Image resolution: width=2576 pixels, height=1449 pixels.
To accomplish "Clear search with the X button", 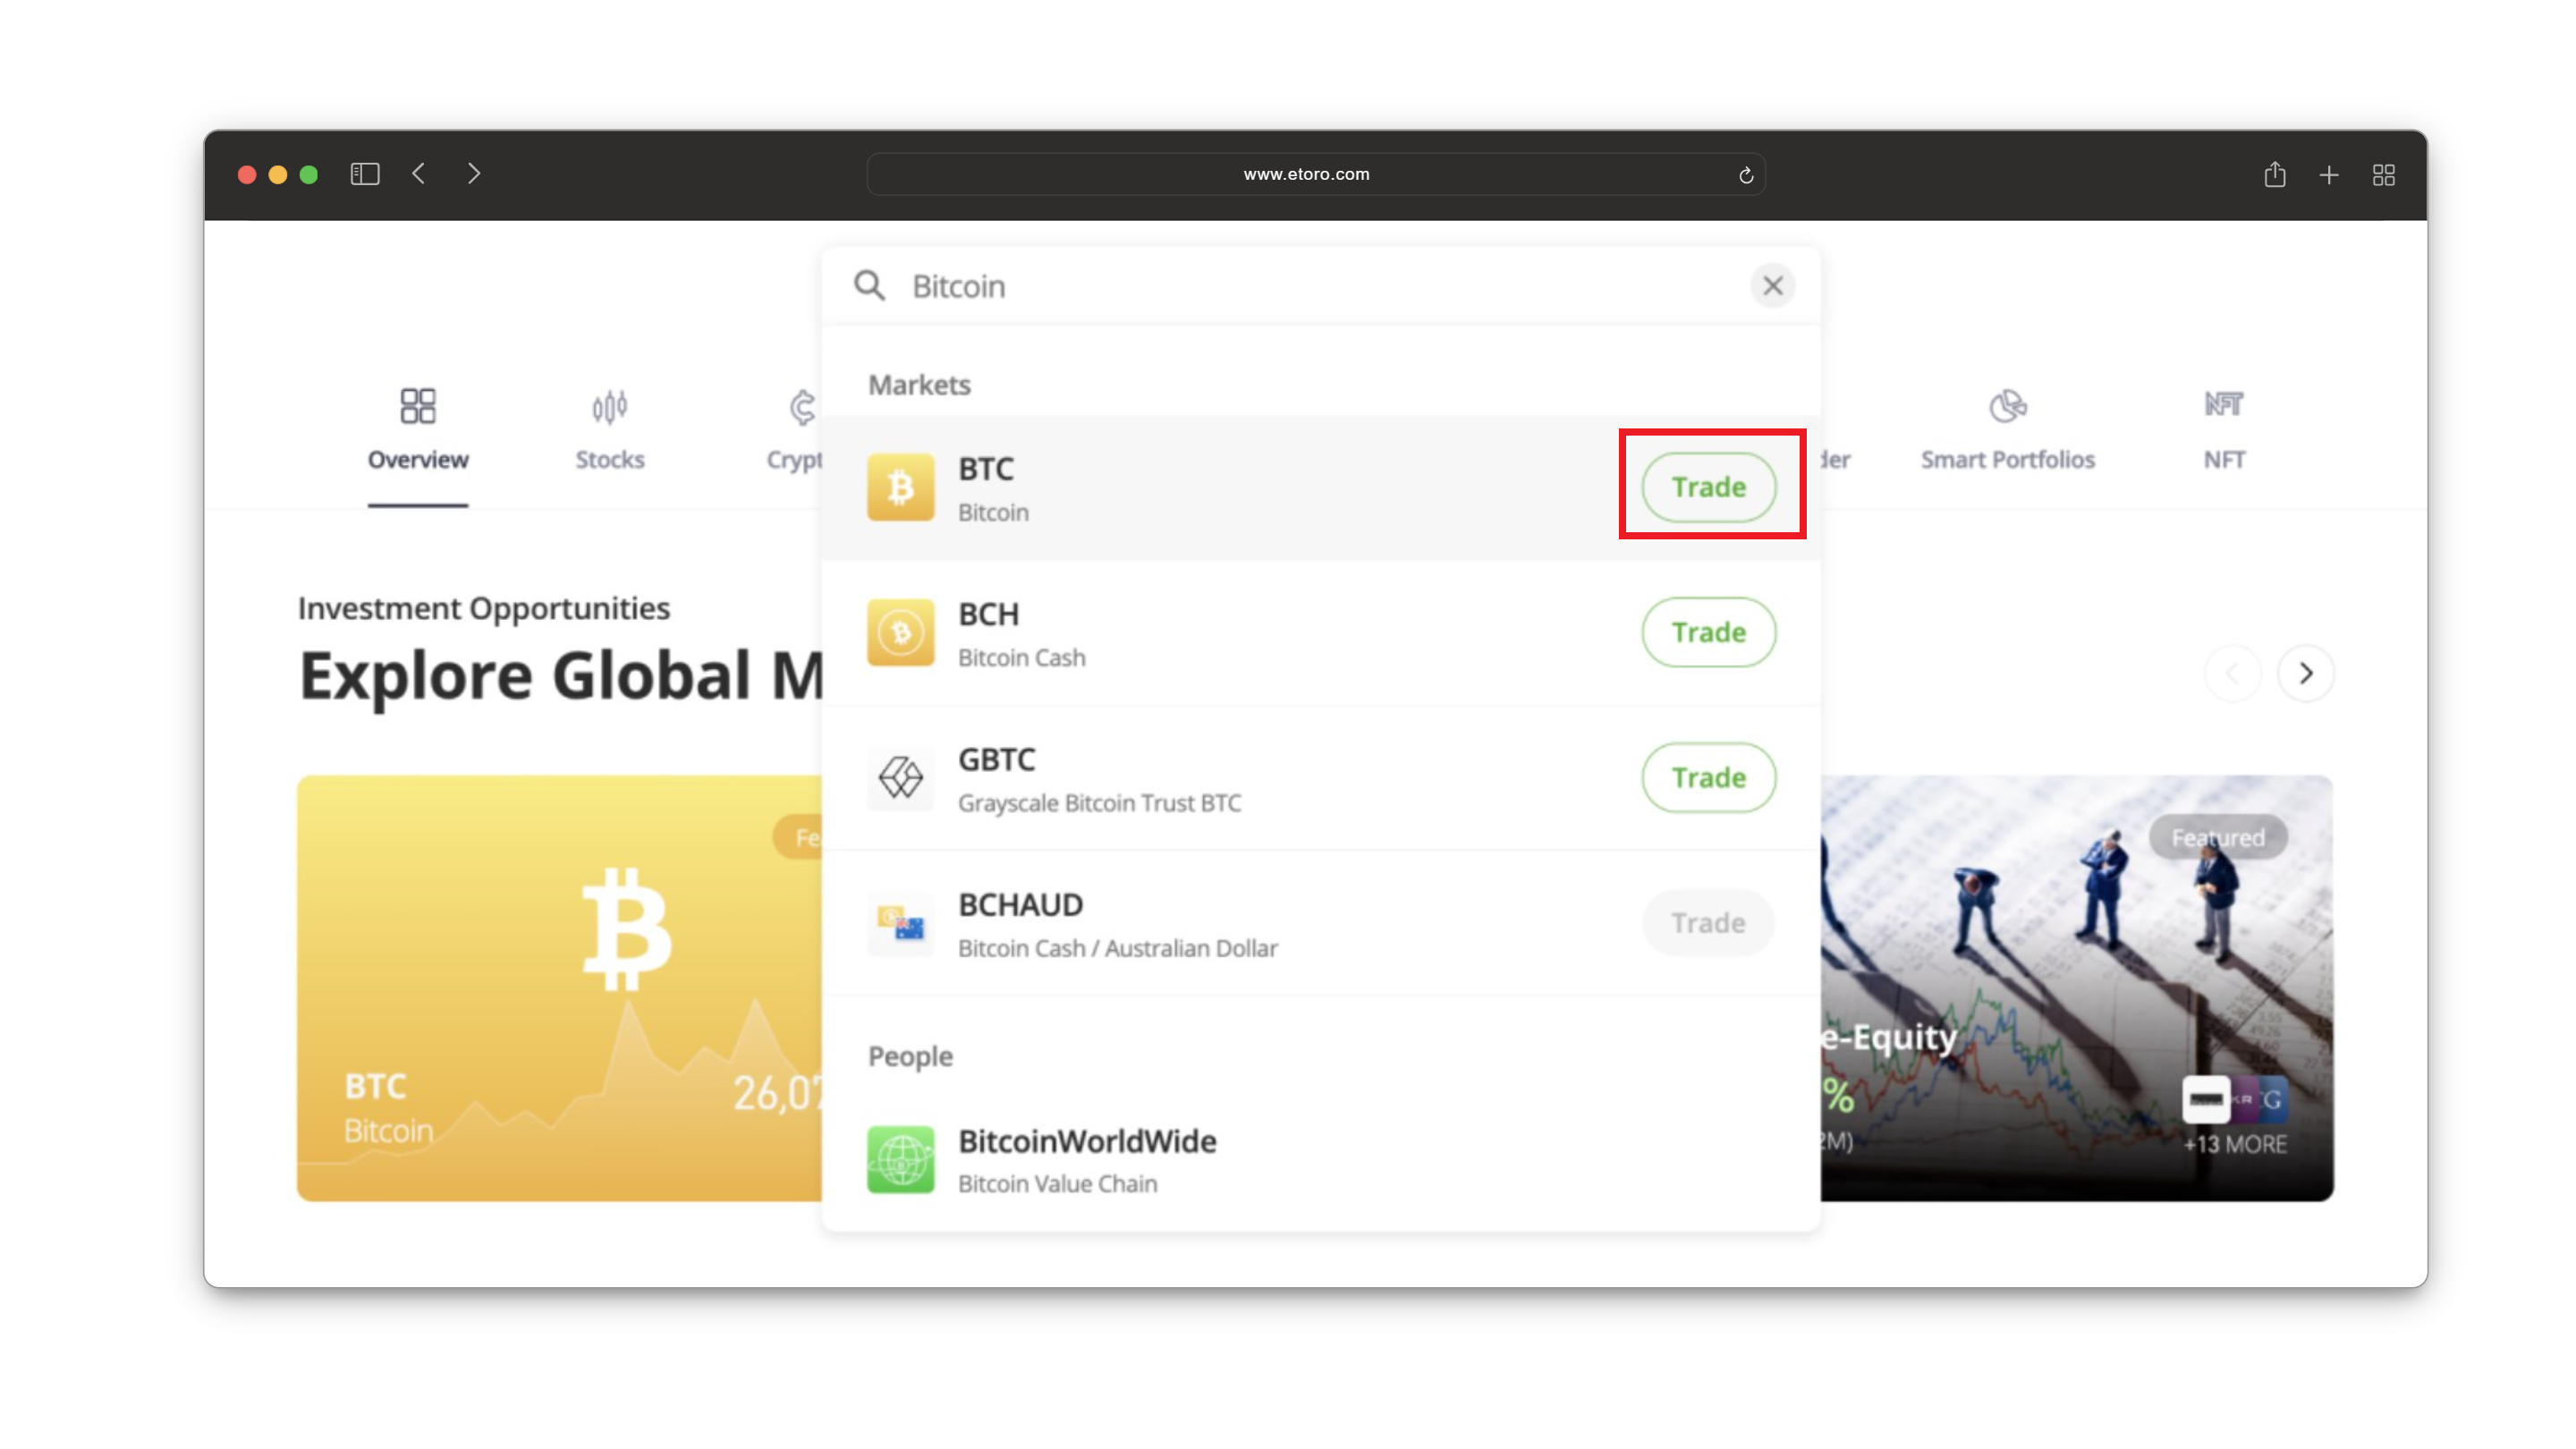I will point(1772,286).
